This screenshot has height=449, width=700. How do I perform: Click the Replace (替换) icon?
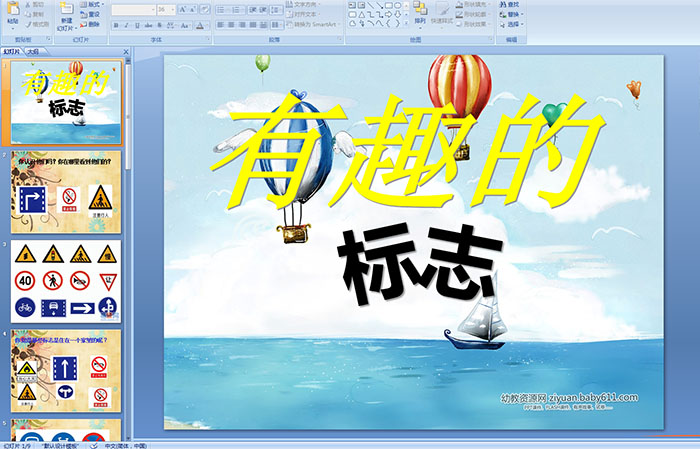(511, 15)
